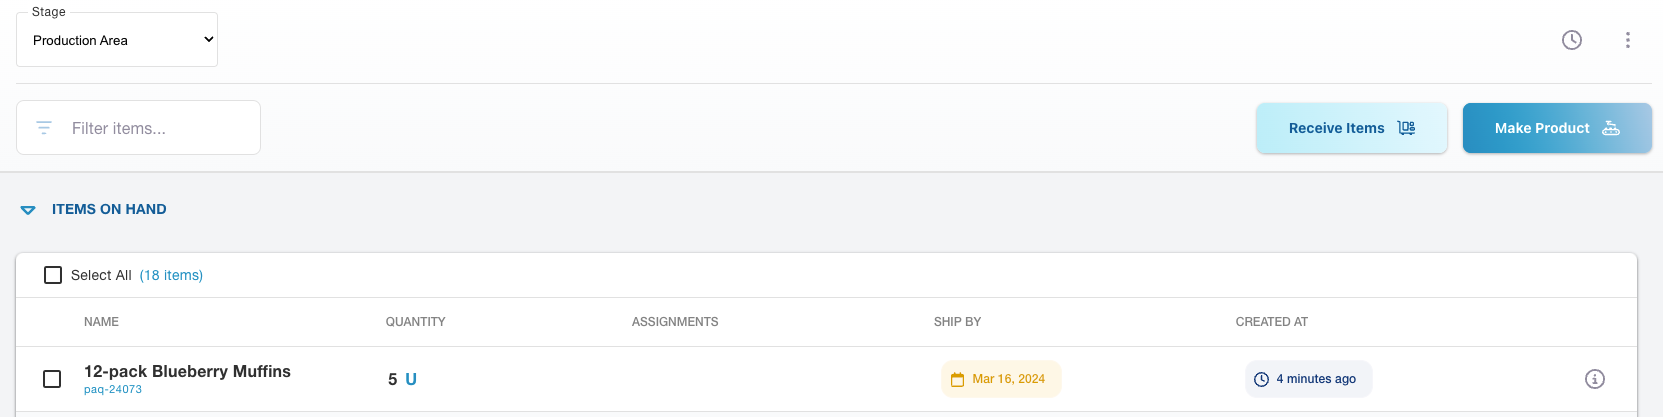This screenshot has height=417, width=1663.
Task: Click the Items On Hand section heading
Action: (x=109, y=209)
